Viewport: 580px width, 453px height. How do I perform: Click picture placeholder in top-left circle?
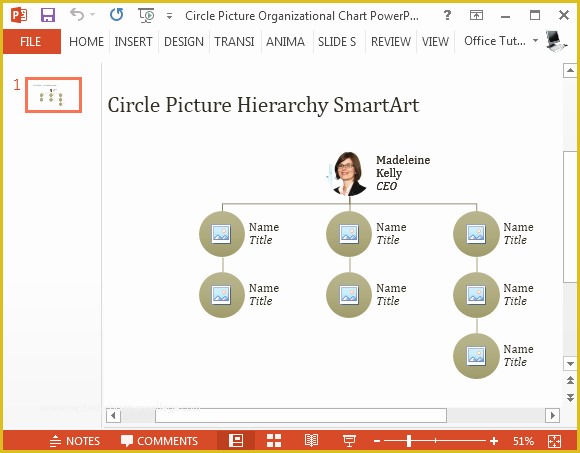pos(221,234)
